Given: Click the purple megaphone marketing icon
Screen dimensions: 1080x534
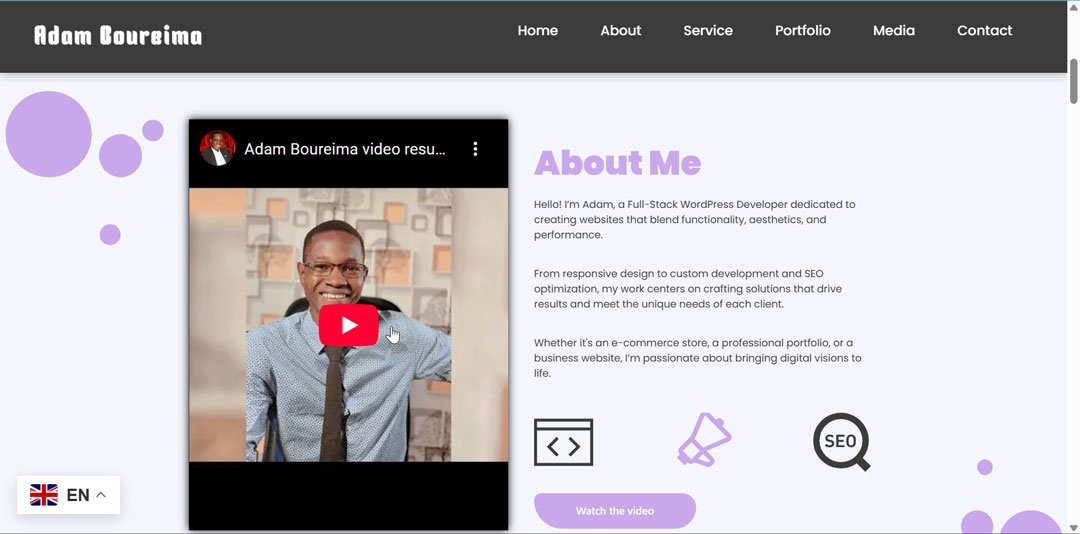Looking at the screenshot, I should pos(703,440).
